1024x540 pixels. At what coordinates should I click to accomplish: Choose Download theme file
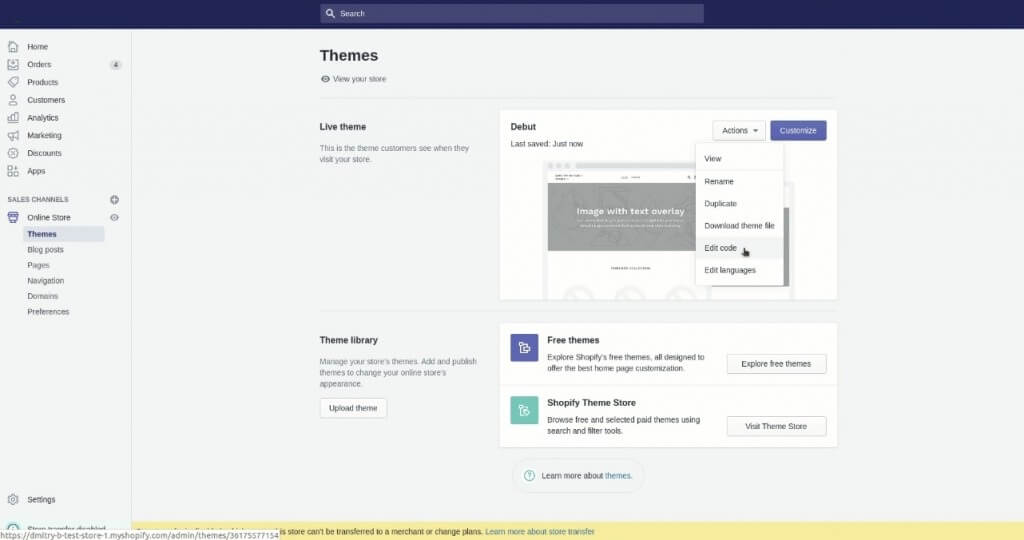(x=739, y=225)
